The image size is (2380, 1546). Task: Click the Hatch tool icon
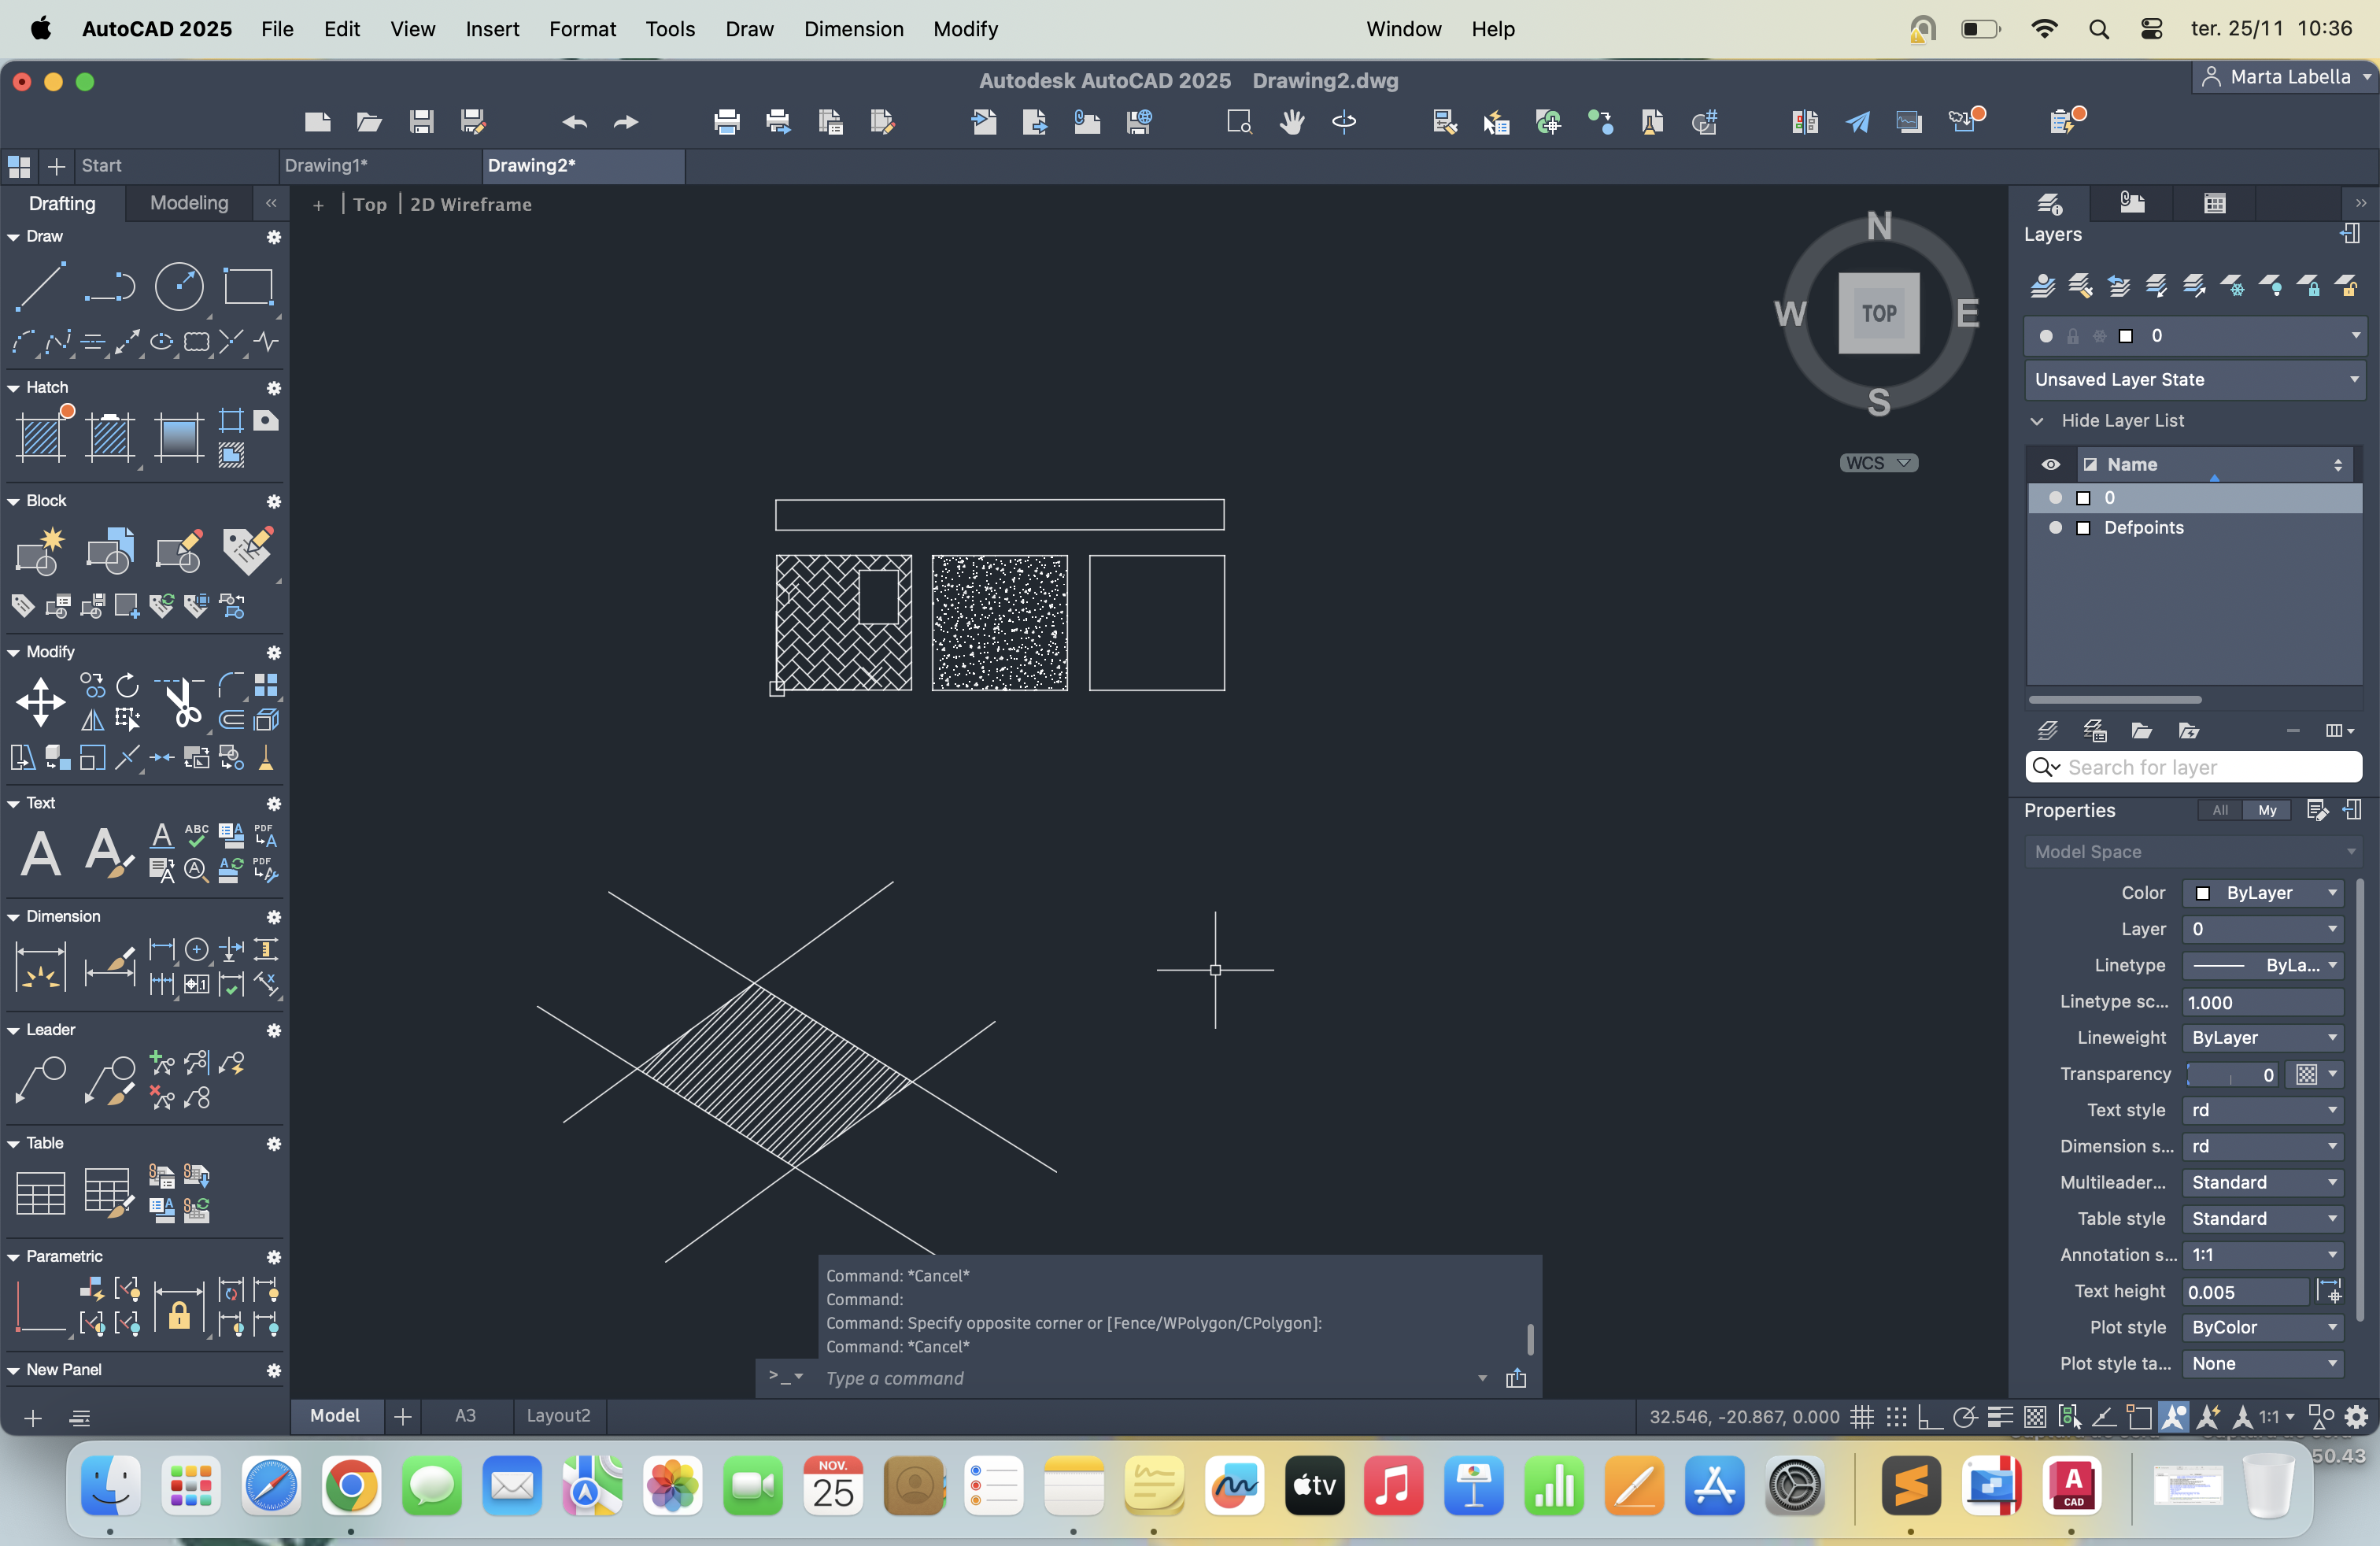[41, 437]
